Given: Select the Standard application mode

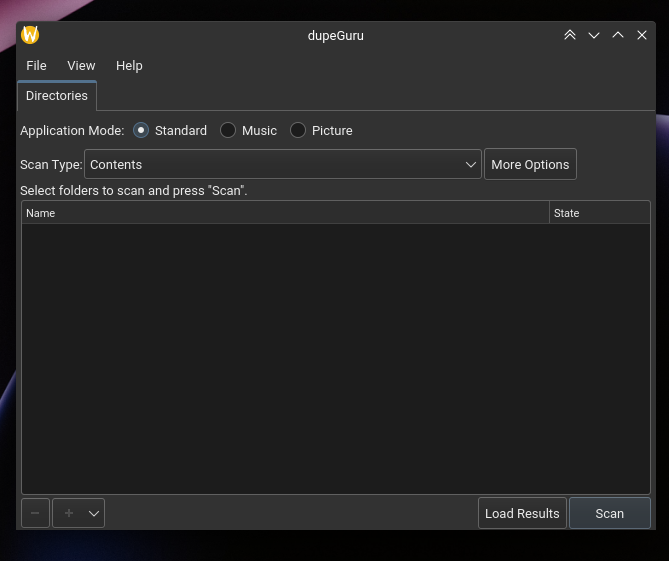Looking at the screenshot, I should point(170,130).
